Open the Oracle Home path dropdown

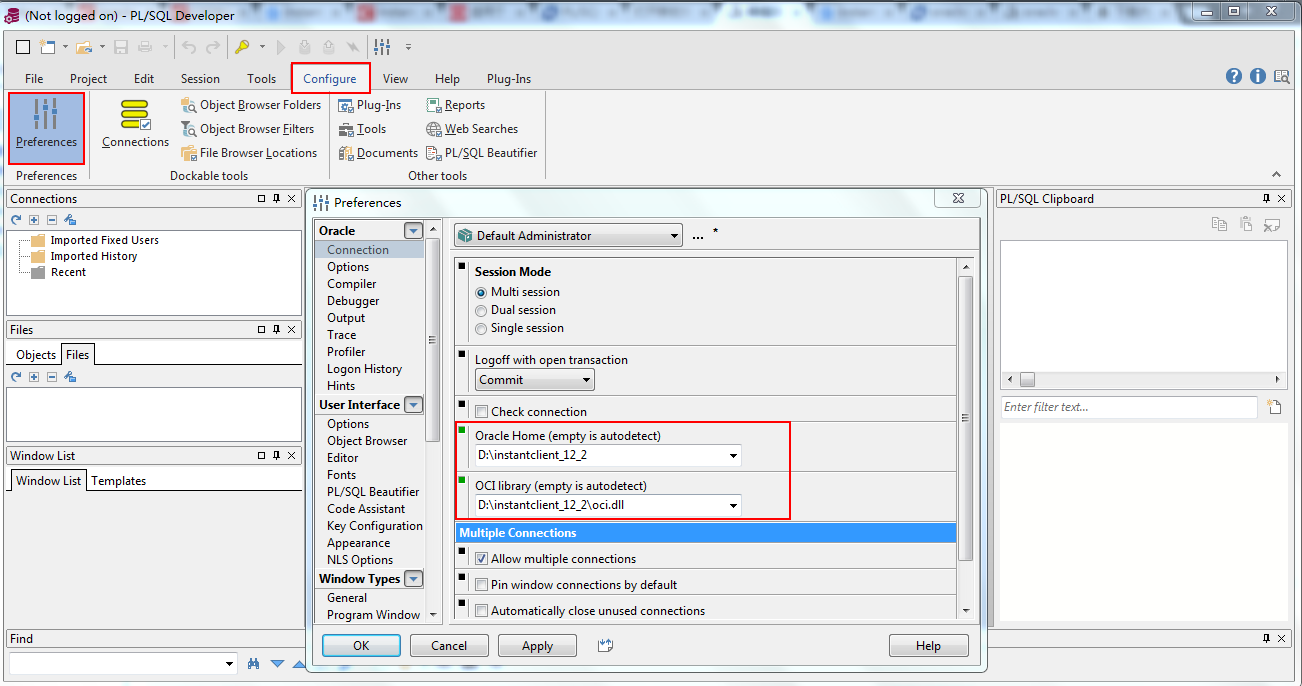[734, 456]
